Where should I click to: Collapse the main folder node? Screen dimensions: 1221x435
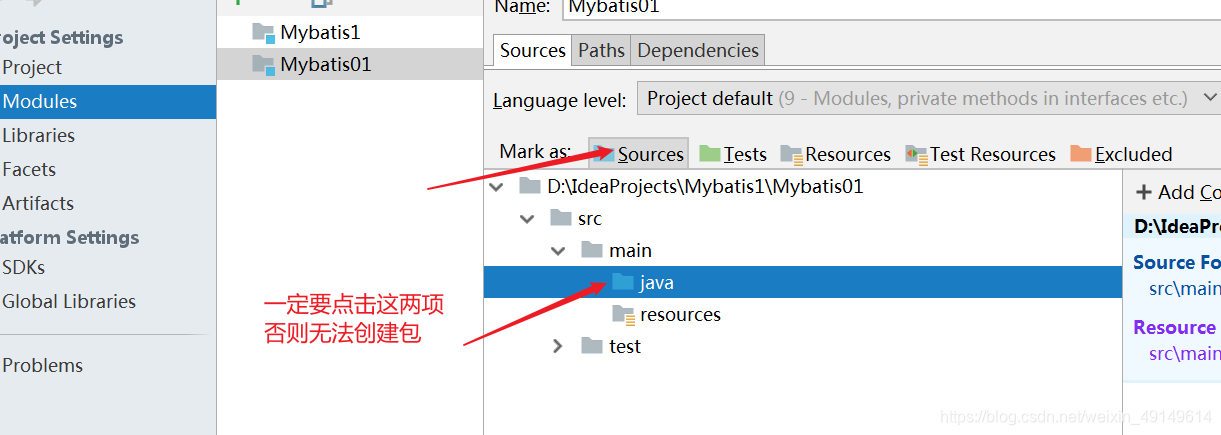click(x=558, y=250)
